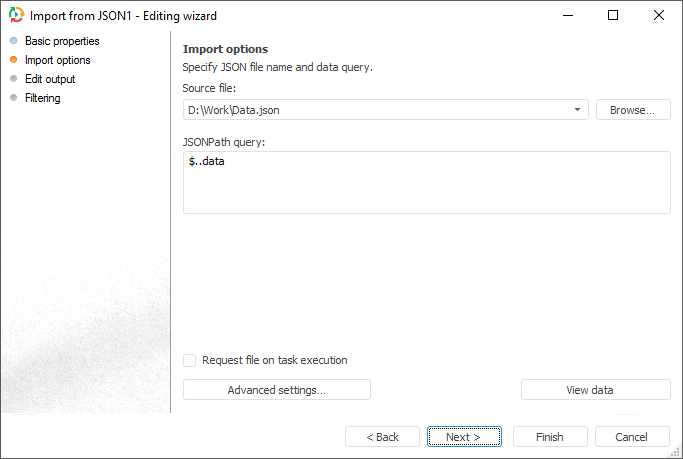Go to the Edit output wizard page
Image resolution: width=683 pixels, height=459 pixels.
50,79
